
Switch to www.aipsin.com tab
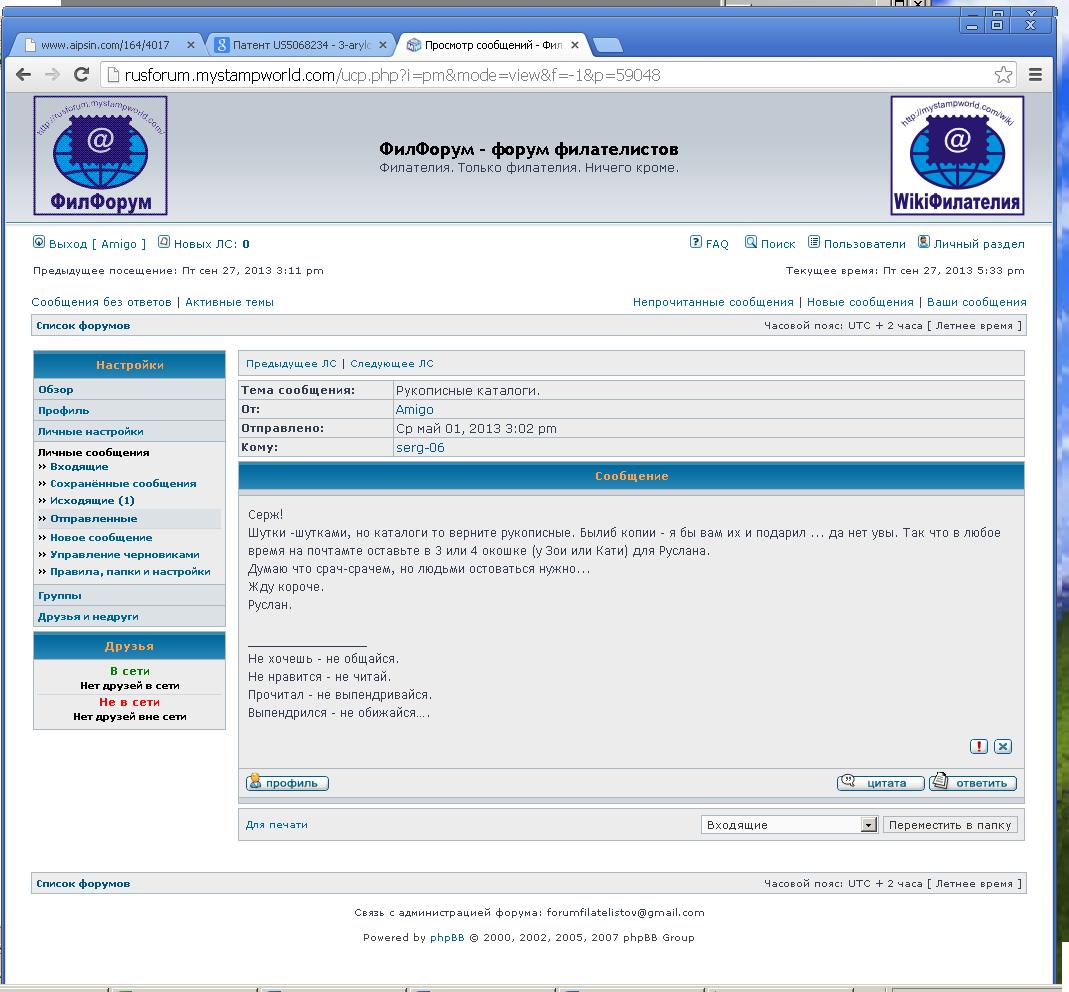pyautogui.click(x=105, y=45)
